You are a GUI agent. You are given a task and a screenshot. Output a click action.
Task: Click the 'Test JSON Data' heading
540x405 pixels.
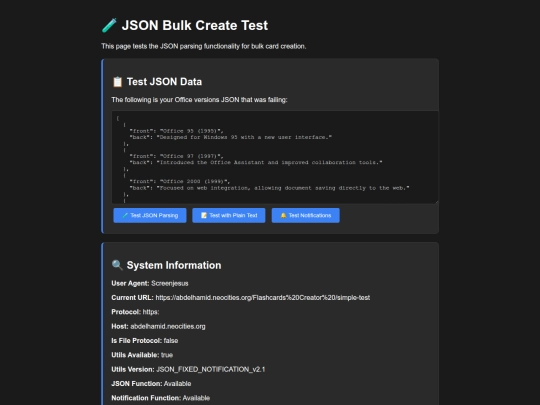164,82
